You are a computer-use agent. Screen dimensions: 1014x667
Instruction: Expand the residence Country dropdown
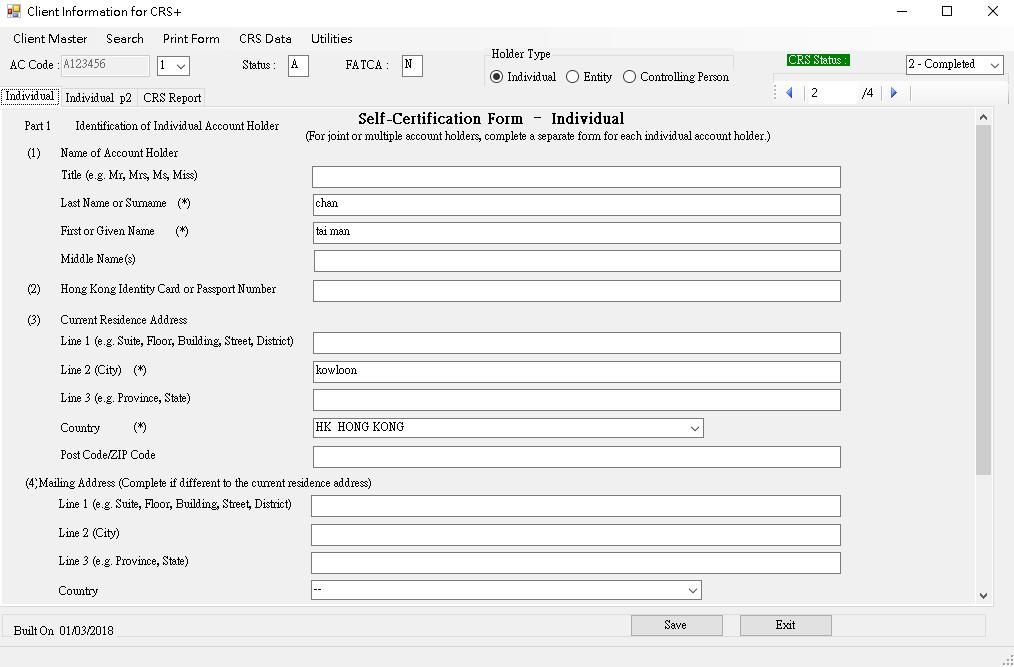[695, 428]
